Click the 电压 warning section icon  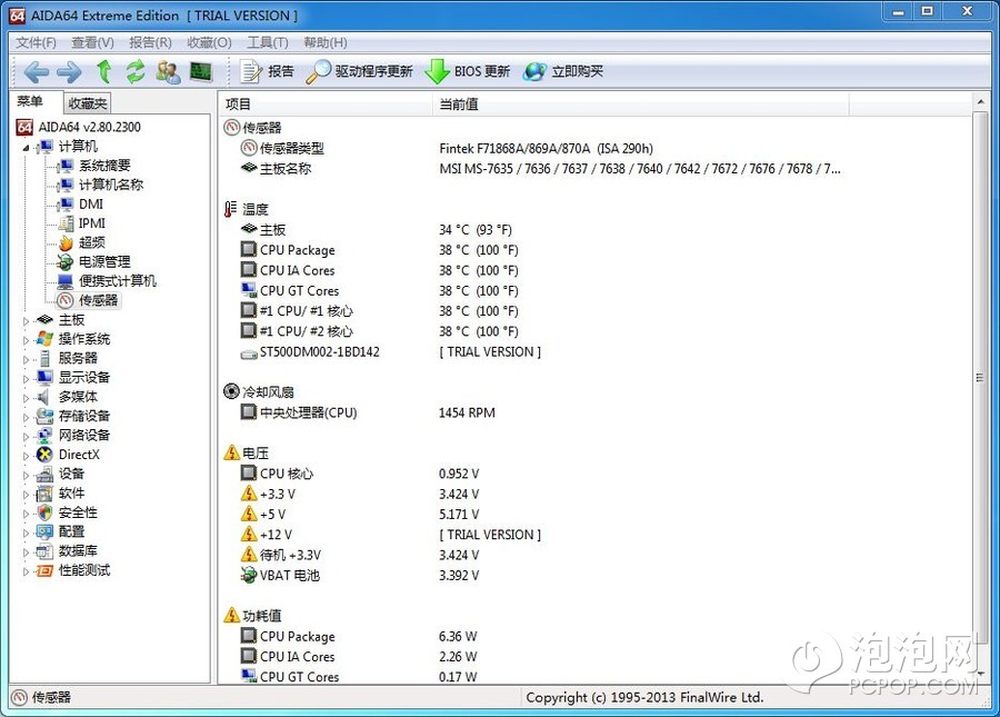coord(232,453)
